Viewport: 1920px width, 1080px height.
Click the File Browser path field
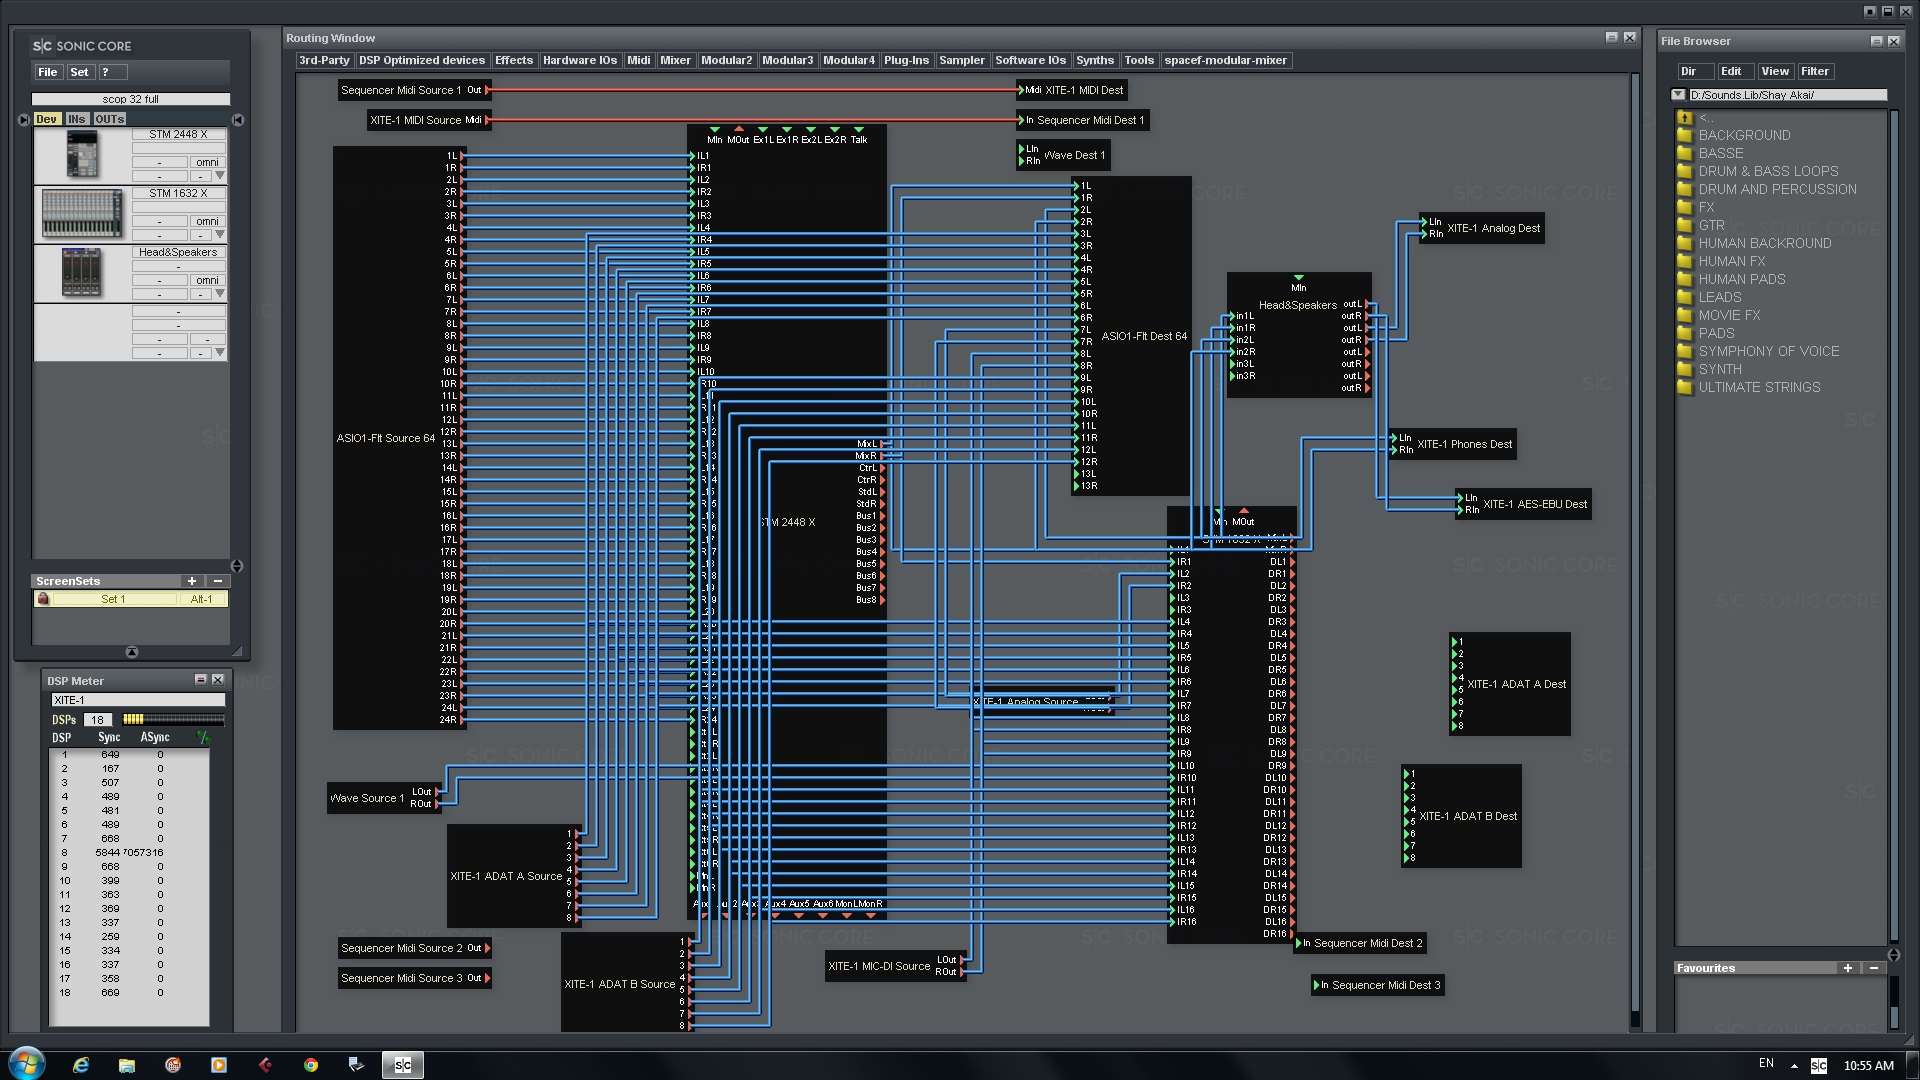tap(1788, 95)
